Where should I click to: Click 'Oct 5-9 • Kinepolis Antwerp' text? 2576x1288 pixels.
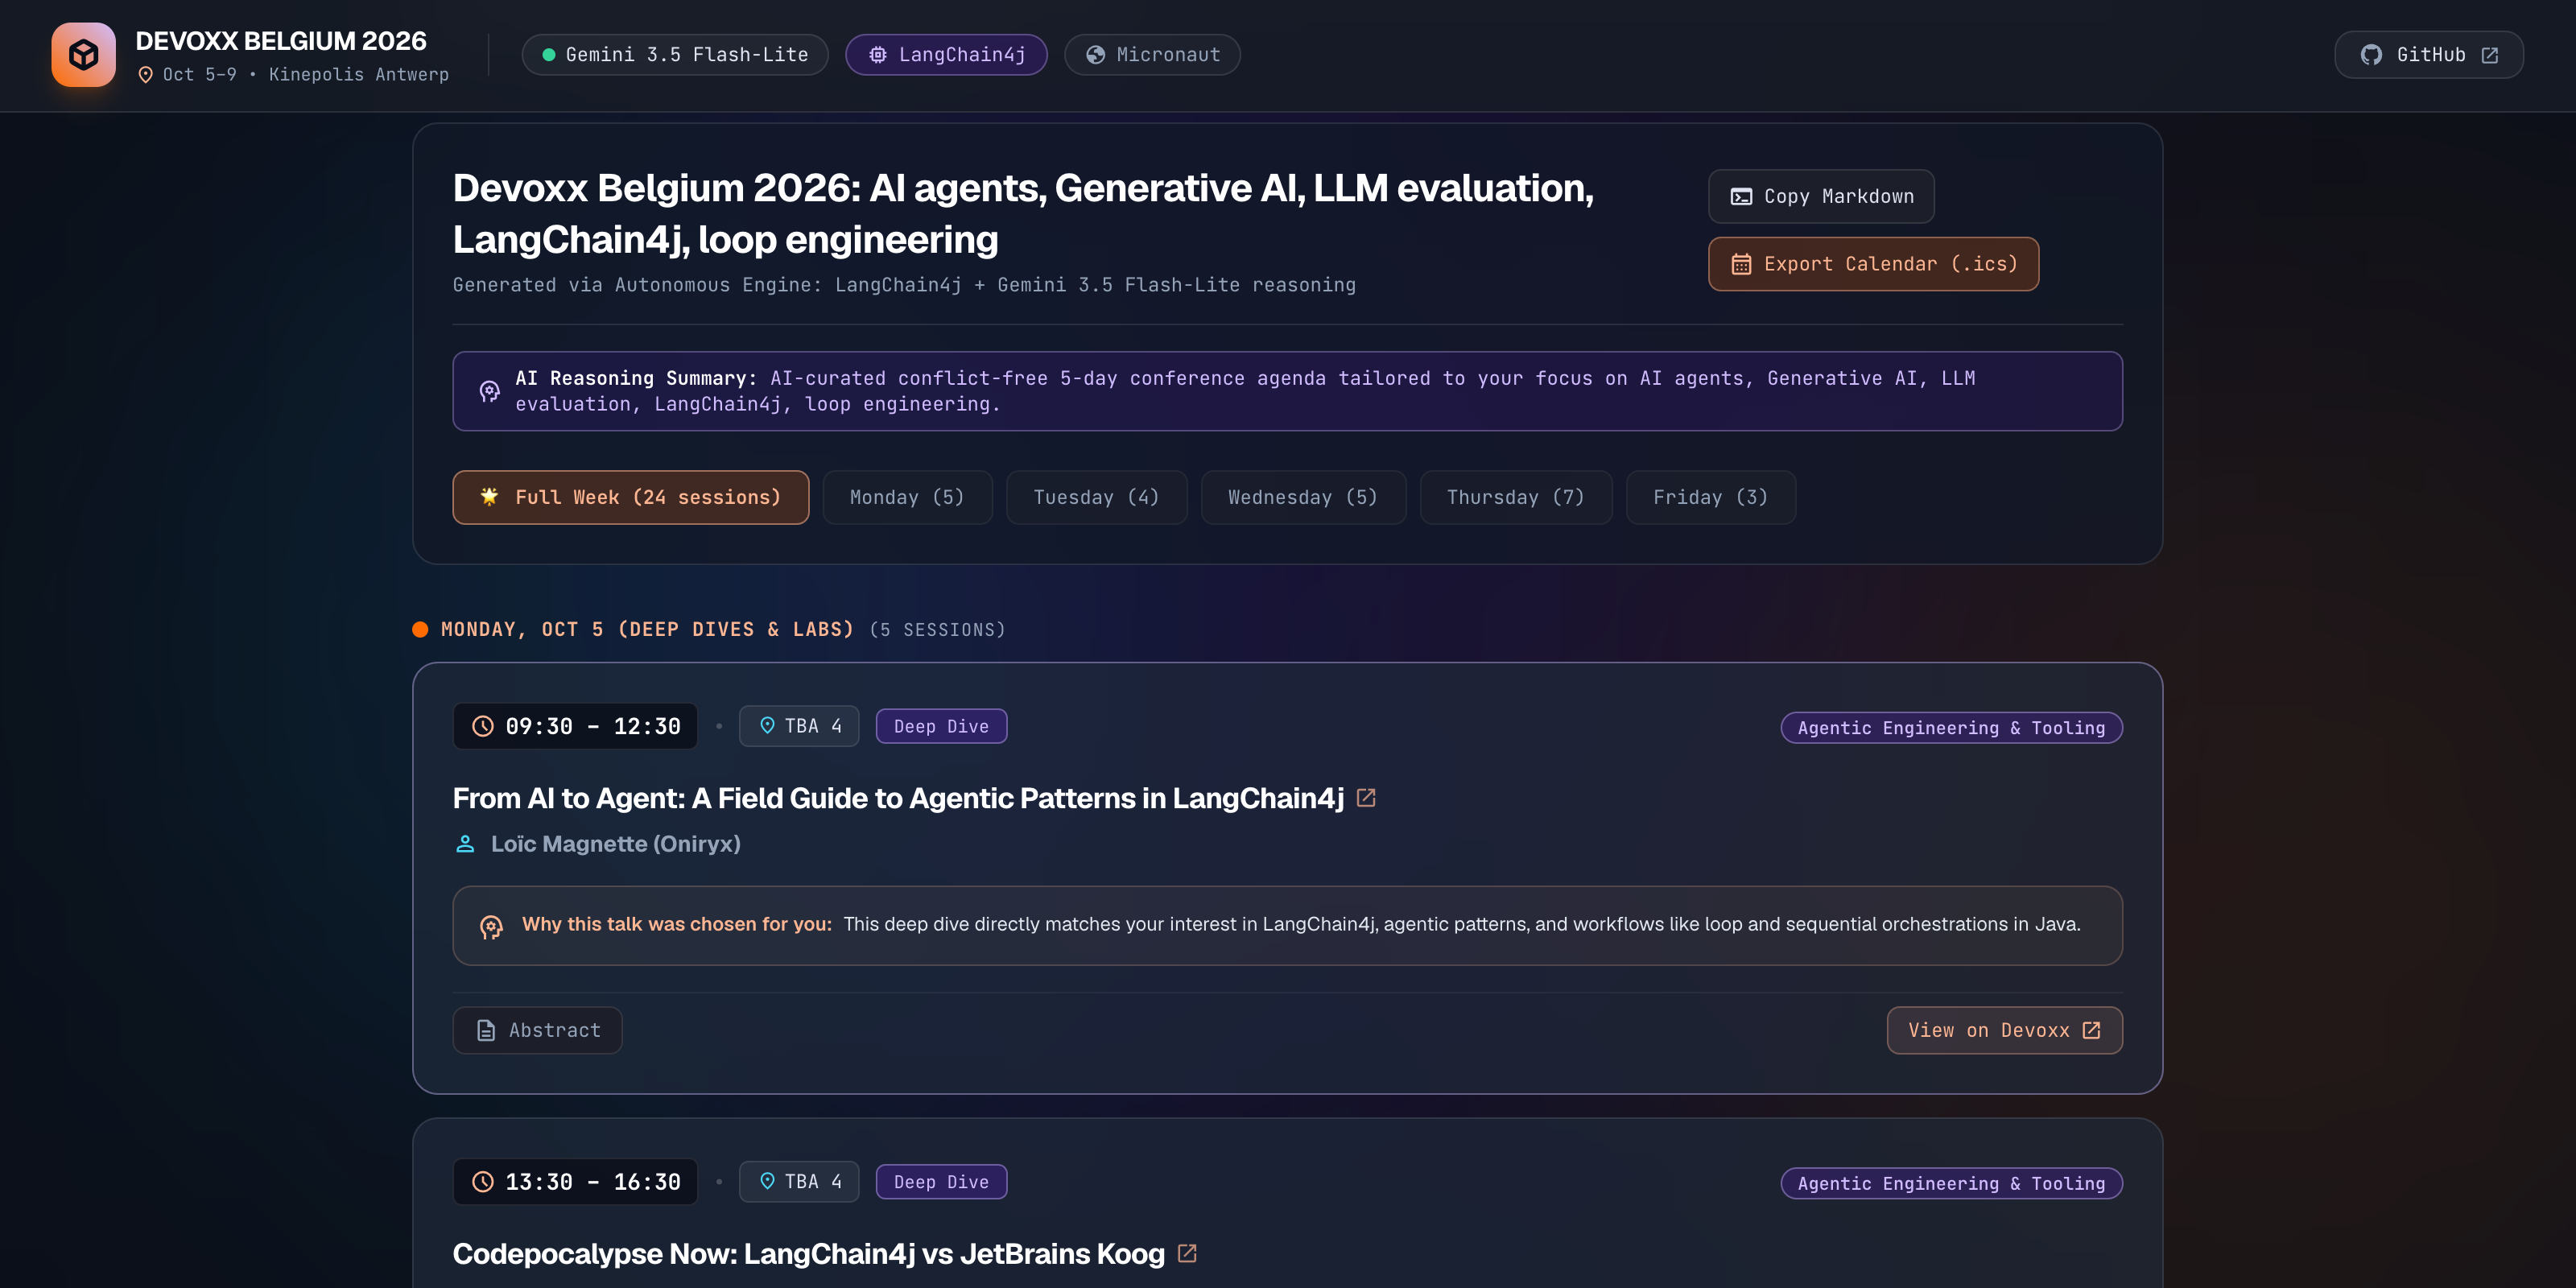pyautogui.click(x=305, y=75)
